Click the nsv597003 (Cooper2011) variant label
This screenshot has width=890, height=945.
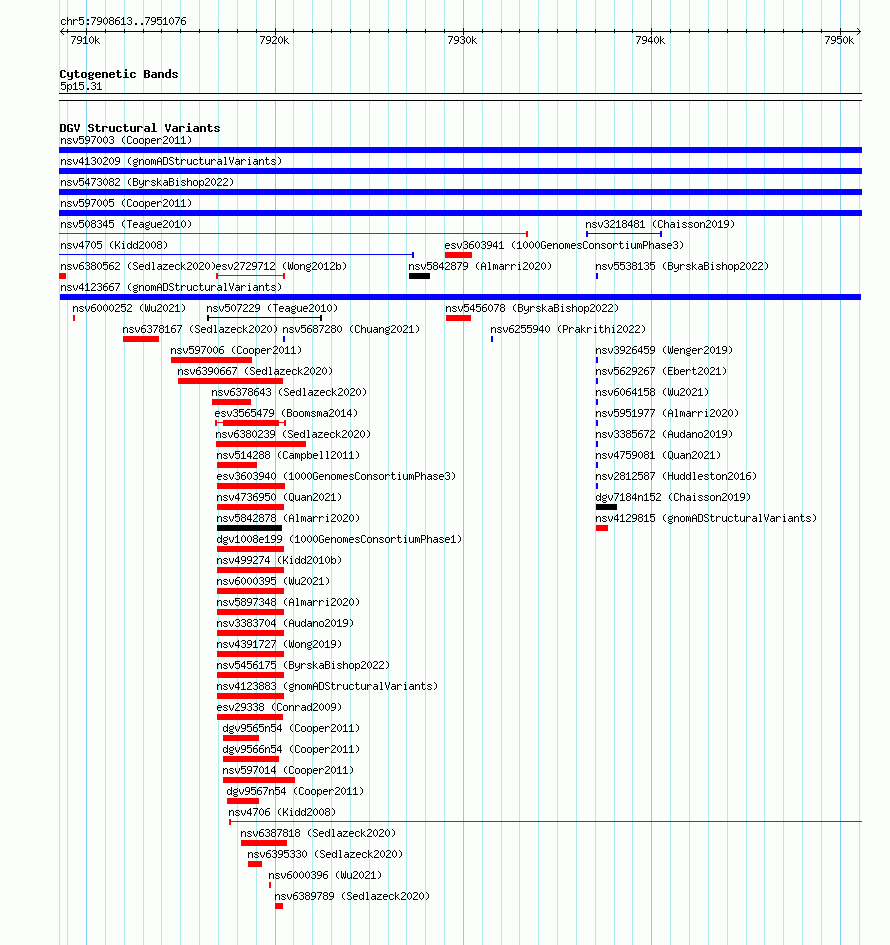coord(126,140)
